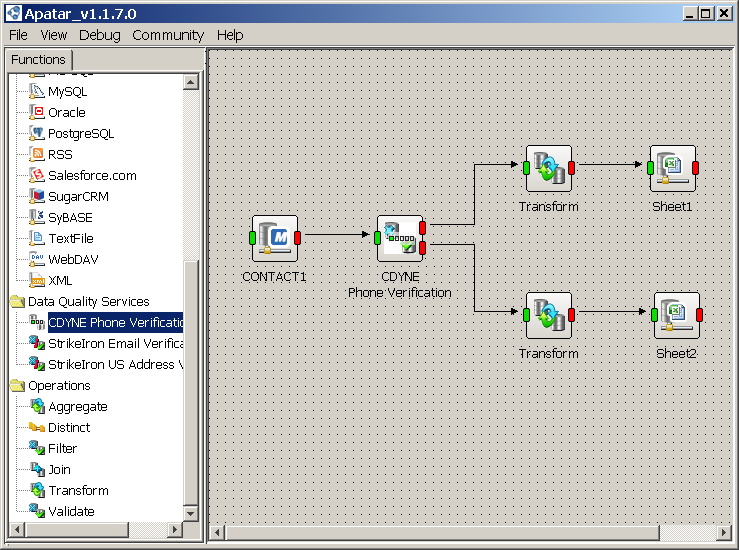Click the Functions tree scroll right arrow
The width and height of the screenshot is (739, 550).
[175, 529]
